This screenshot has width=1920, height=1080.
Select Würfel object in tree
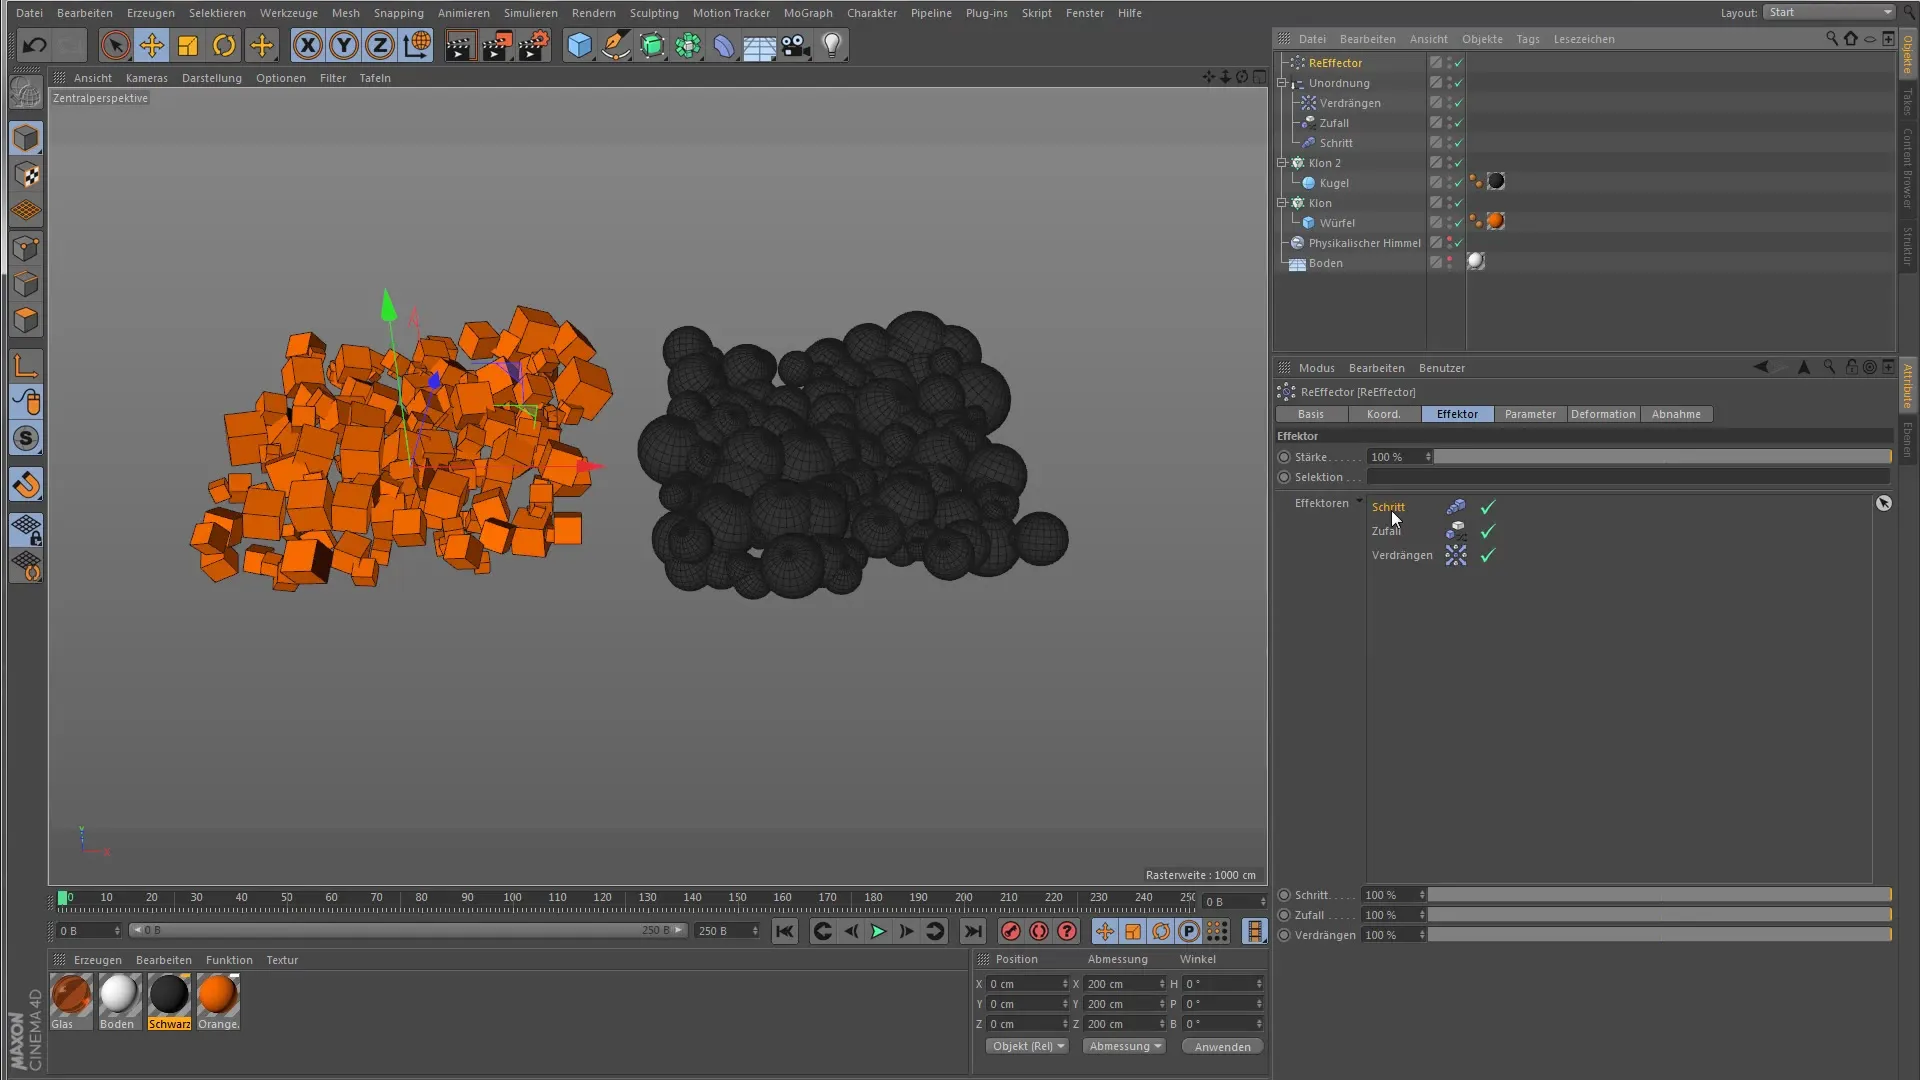pyautogui.click(x=1337, y=223)
